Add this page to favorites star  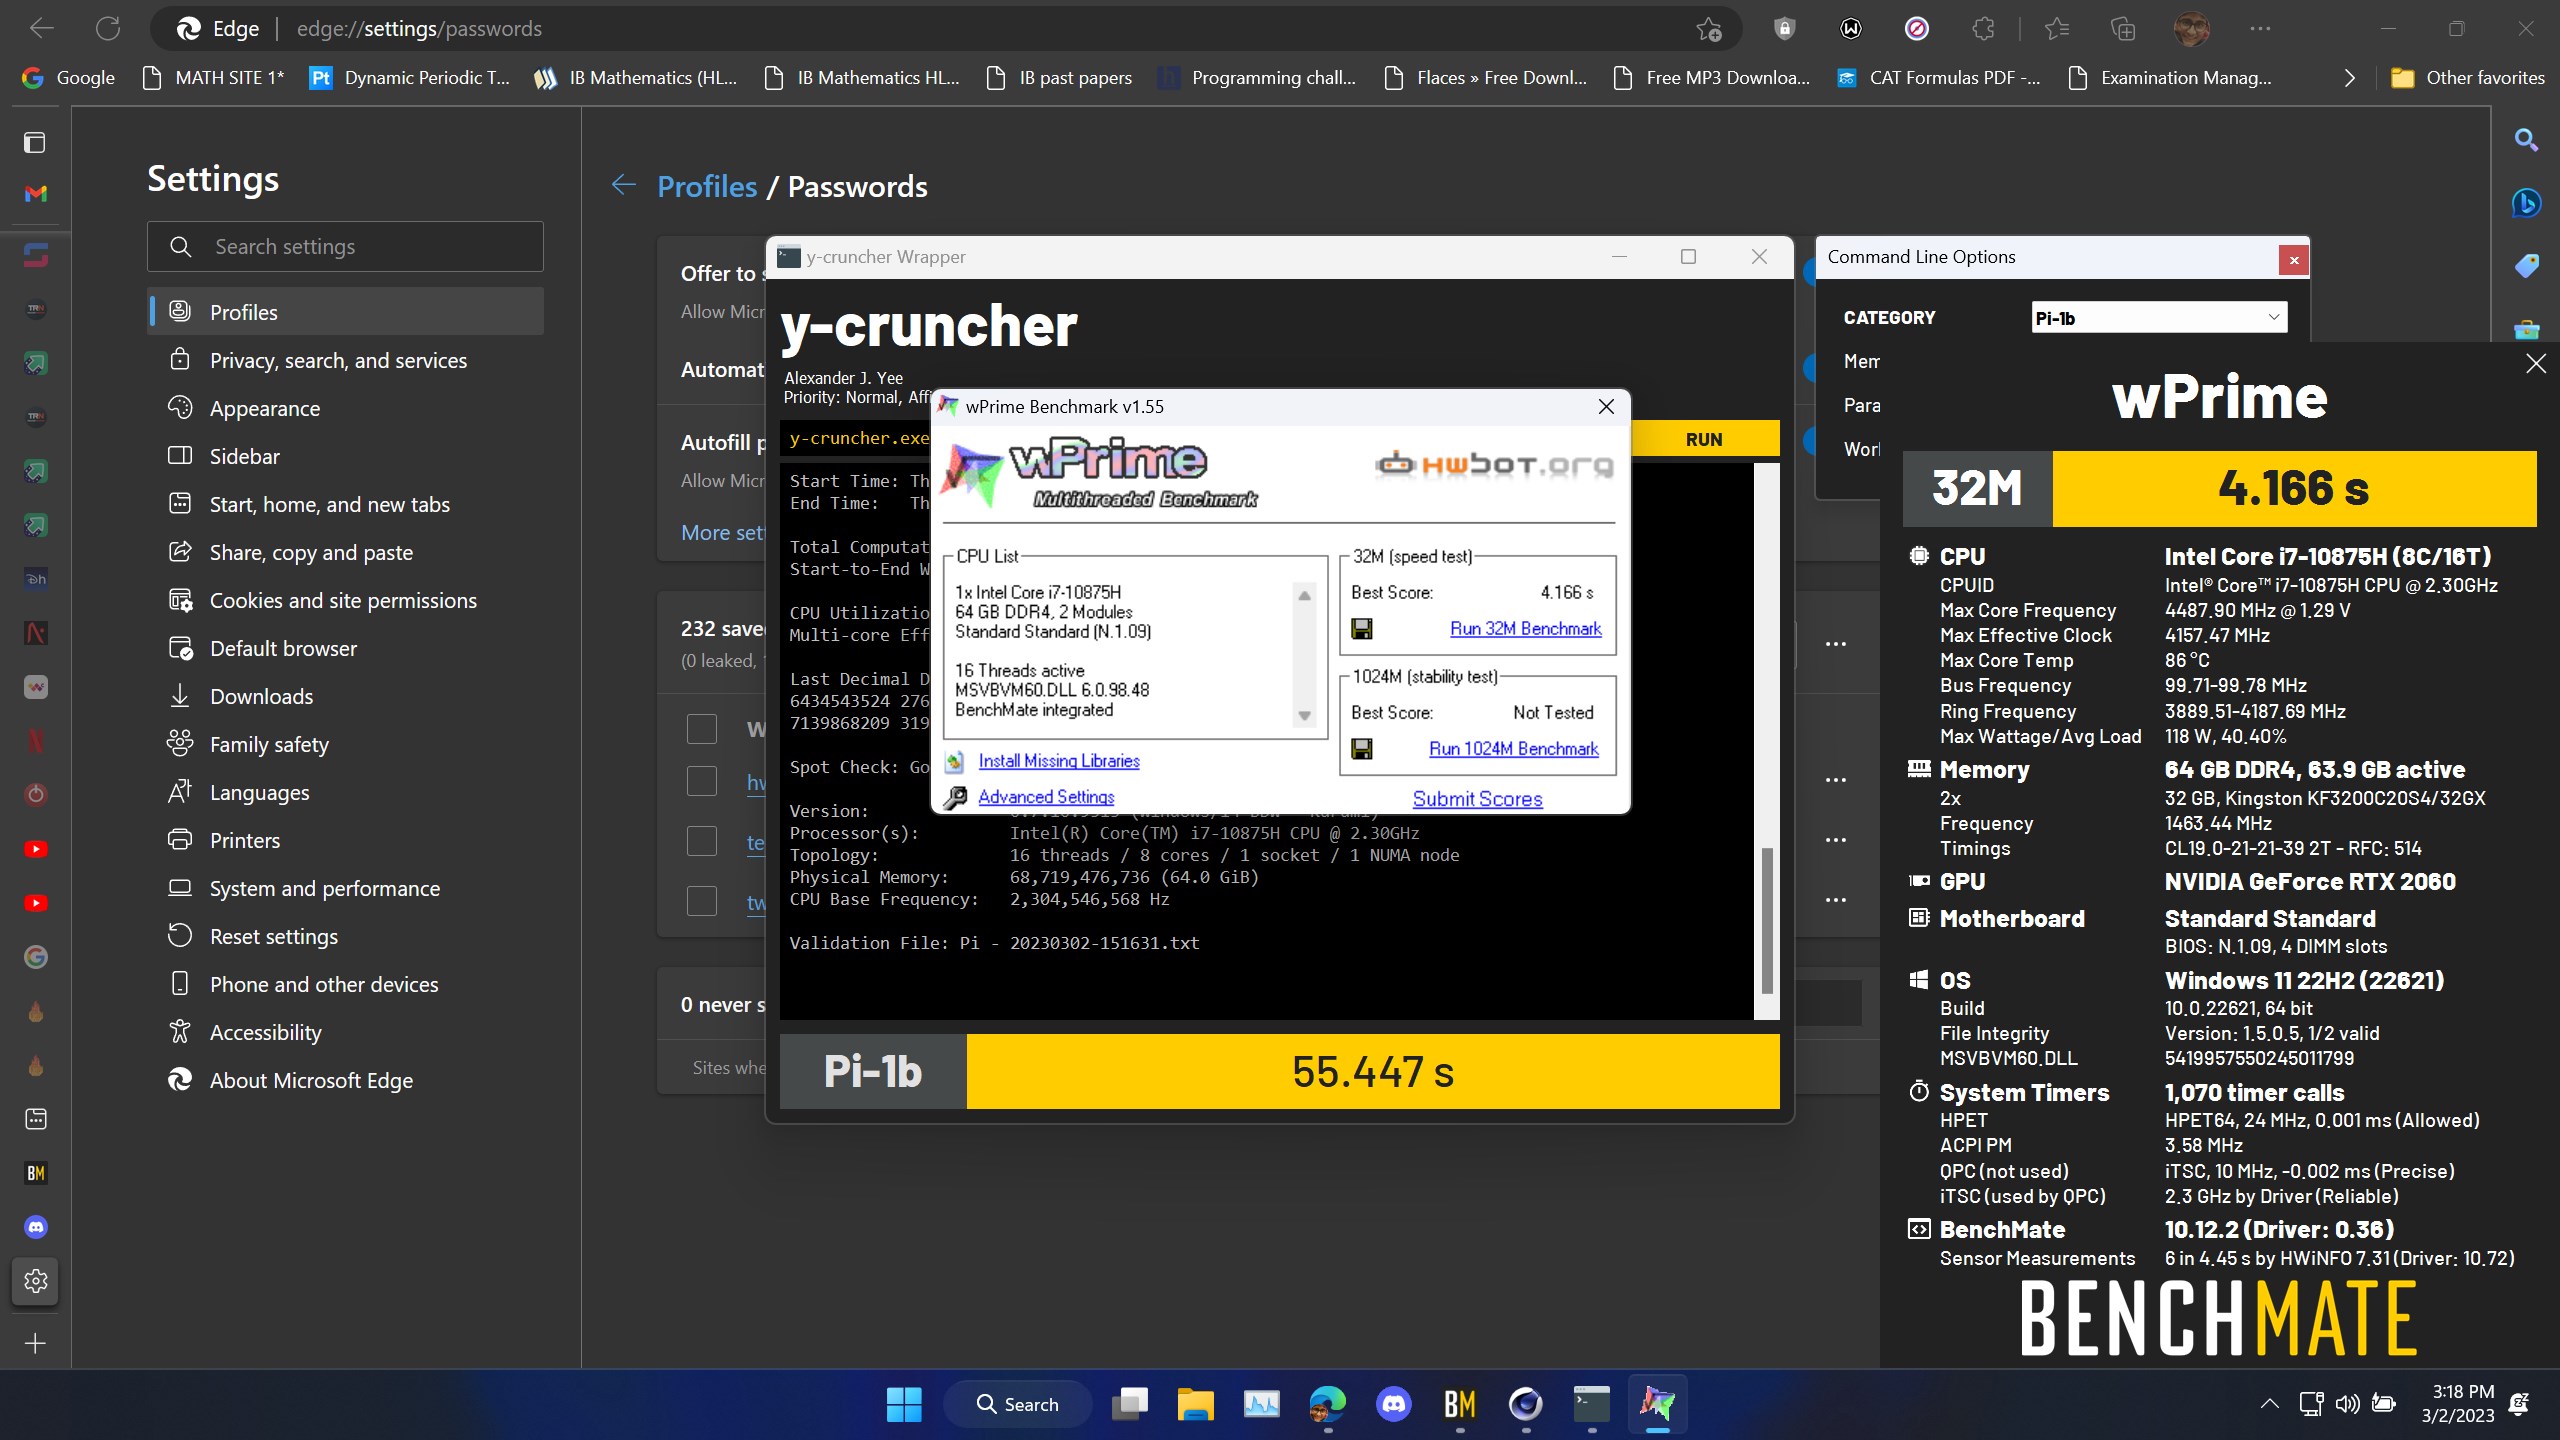click(x=1709, y=29)
